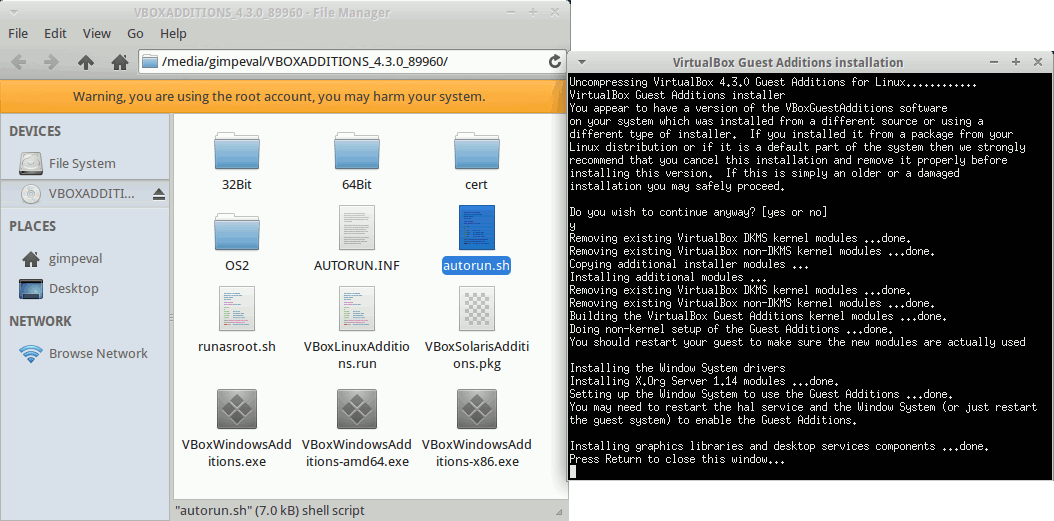Select VBoxSolarisAdditions.pkg file icon

[476, 309]
